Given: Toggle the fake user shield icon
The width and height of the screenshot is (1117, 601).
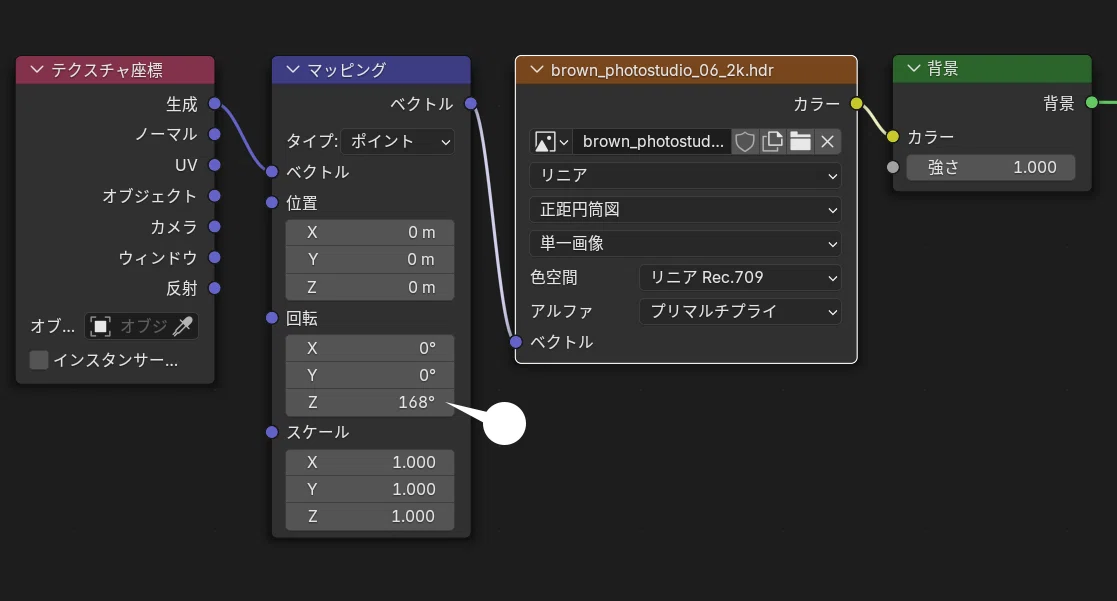Looking at the screenshot, I should point(745,142).
